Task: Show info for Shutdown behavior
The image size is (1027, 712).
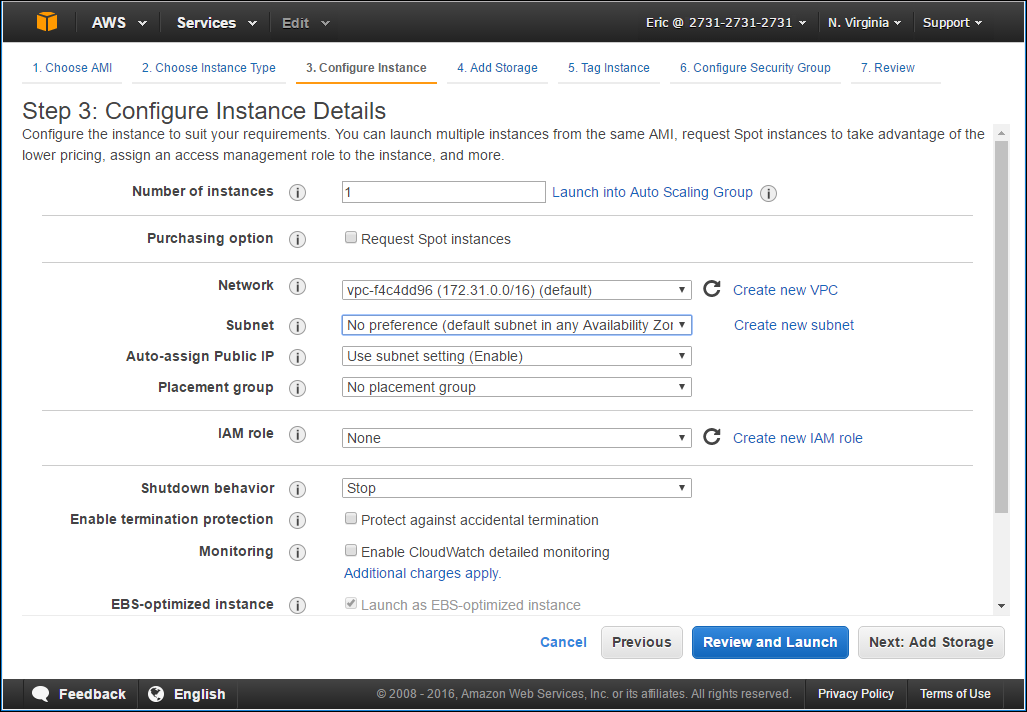Action: pyautogui.click(x=297, y=489)
